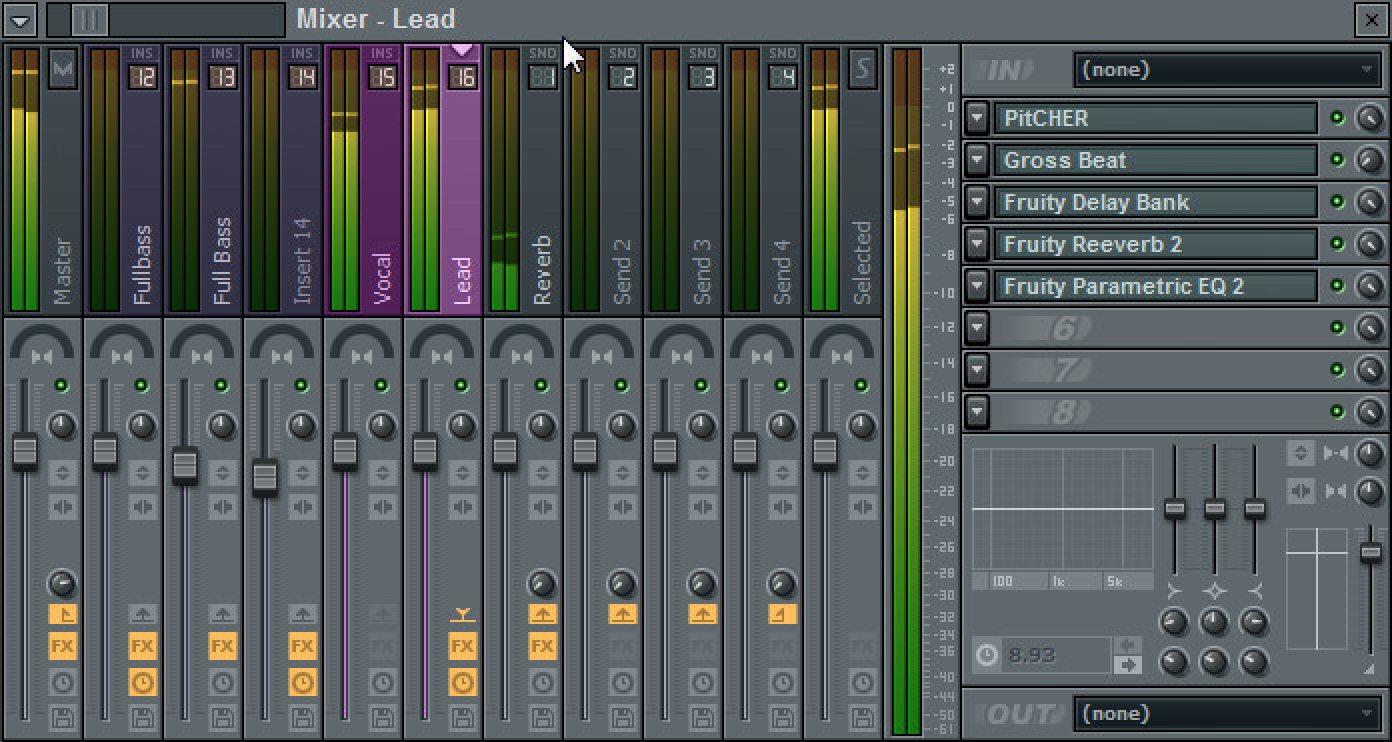Viewport: 1392px width, 742px height.
Task: Click the volume fader handle on the Master track
Action: tap(25, 452)
